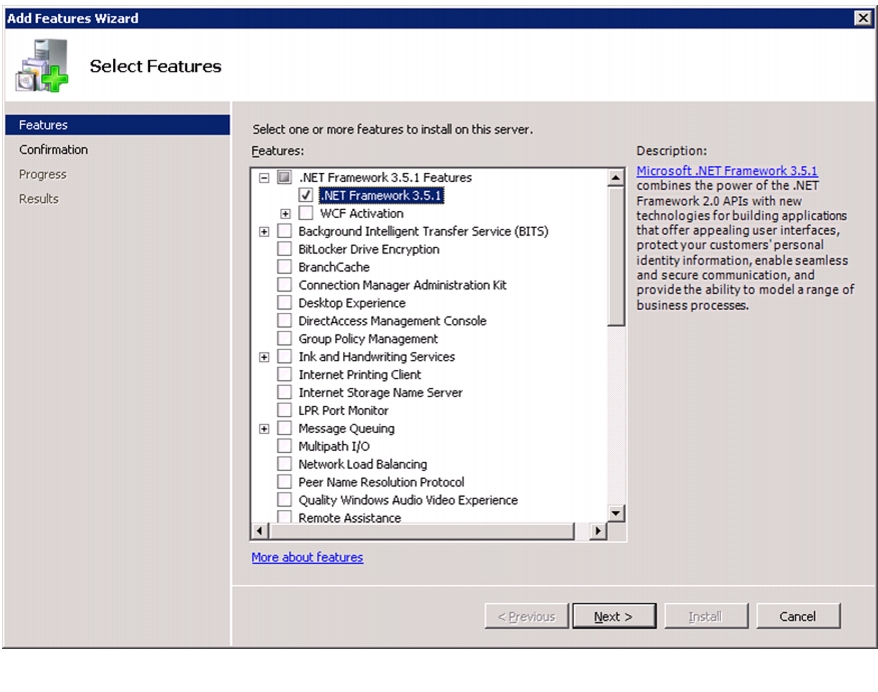Tick the BitLocker Drive Encryption checkbox
Screen dimensions: 878x692
pyautogui.click(x=284, y=249)
